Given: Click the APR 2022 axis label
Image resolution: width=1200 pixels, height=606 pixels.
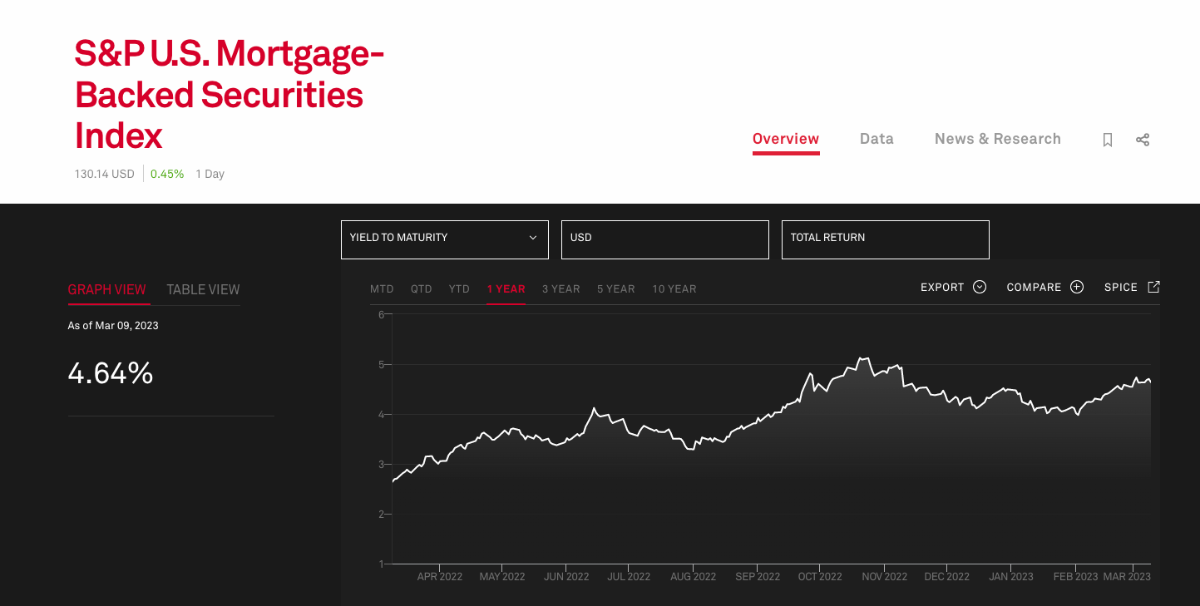Looking at the screenshot, I should (442, 577).
